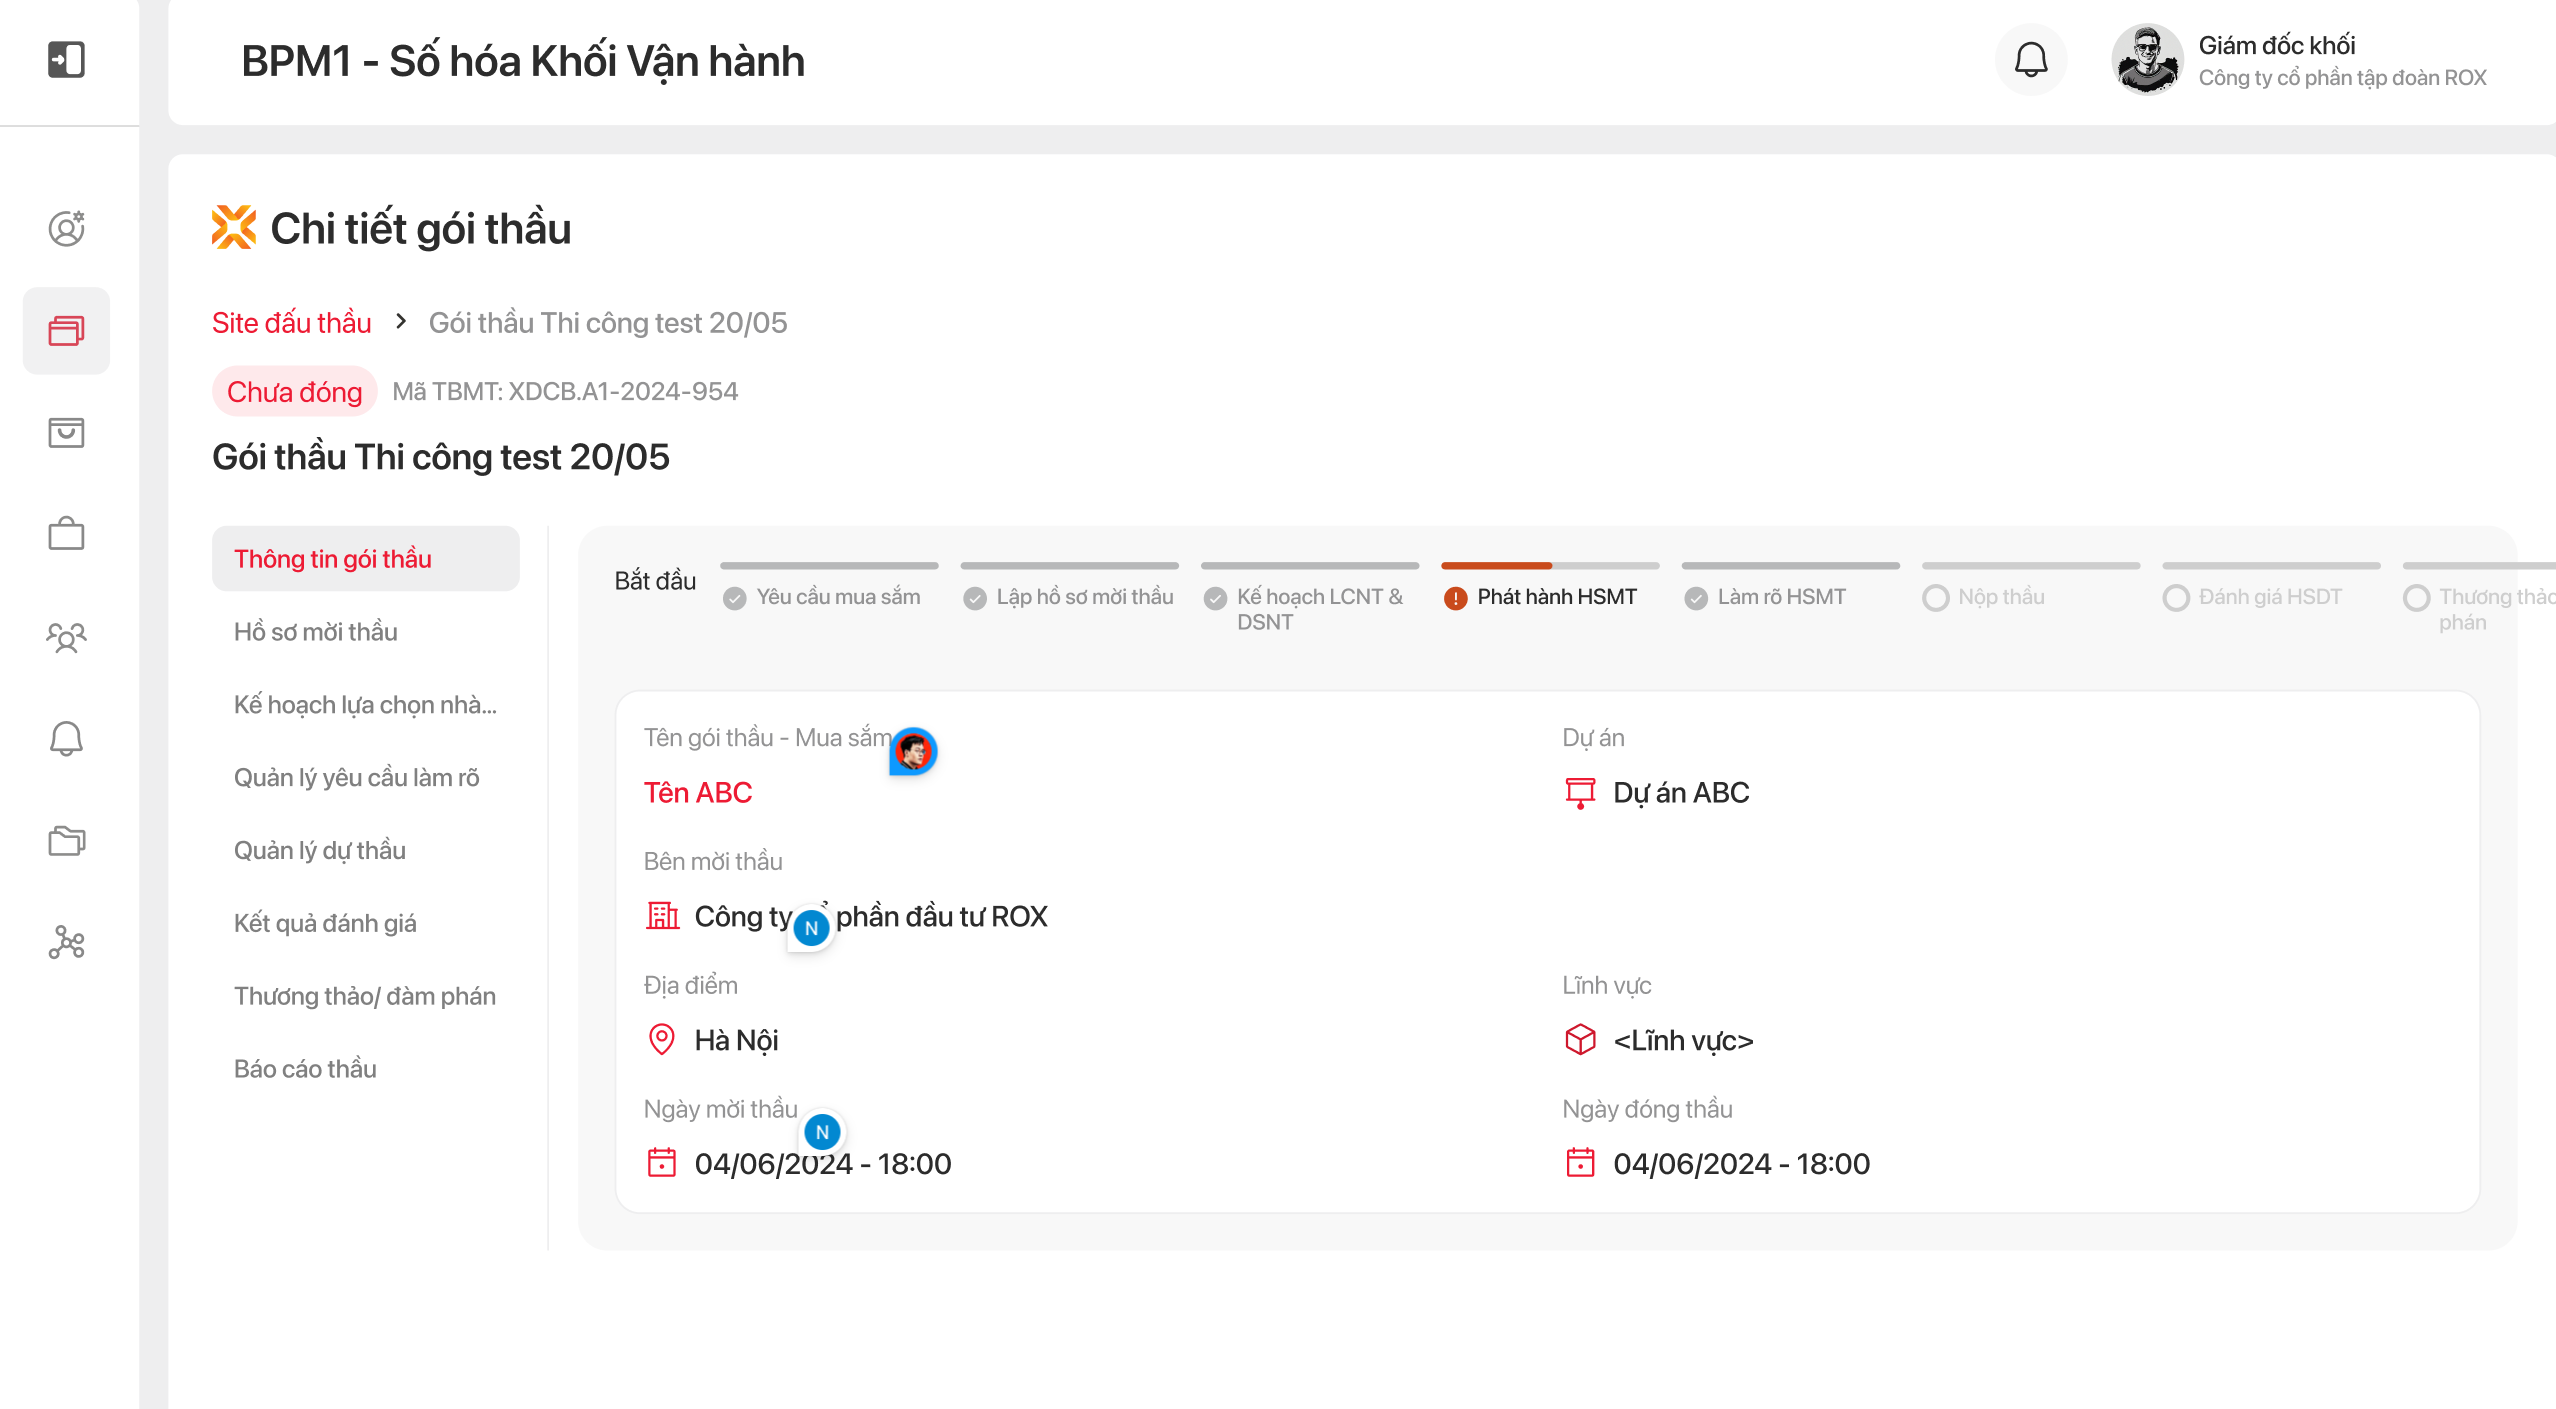Select the highlighted bidding site sidebar icon
Viewport: 2556px width, 1409px height.
[x=66, y=331]
